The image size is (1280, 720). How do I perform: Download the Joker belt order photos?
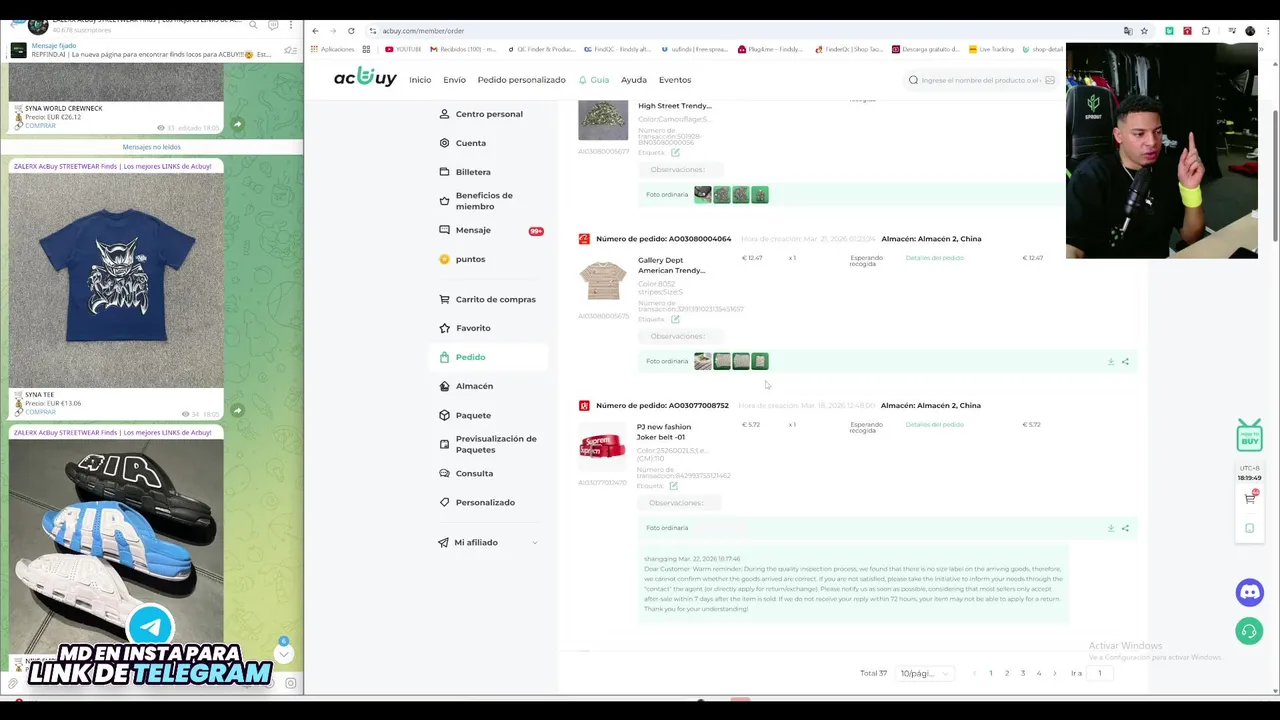[x=1110, y=528]
